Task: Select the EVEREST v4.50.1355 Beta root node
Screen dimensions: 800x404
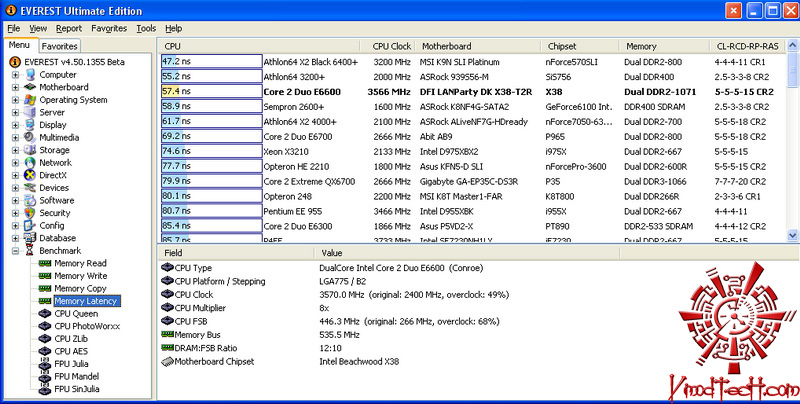Action: tap(74, 62)
